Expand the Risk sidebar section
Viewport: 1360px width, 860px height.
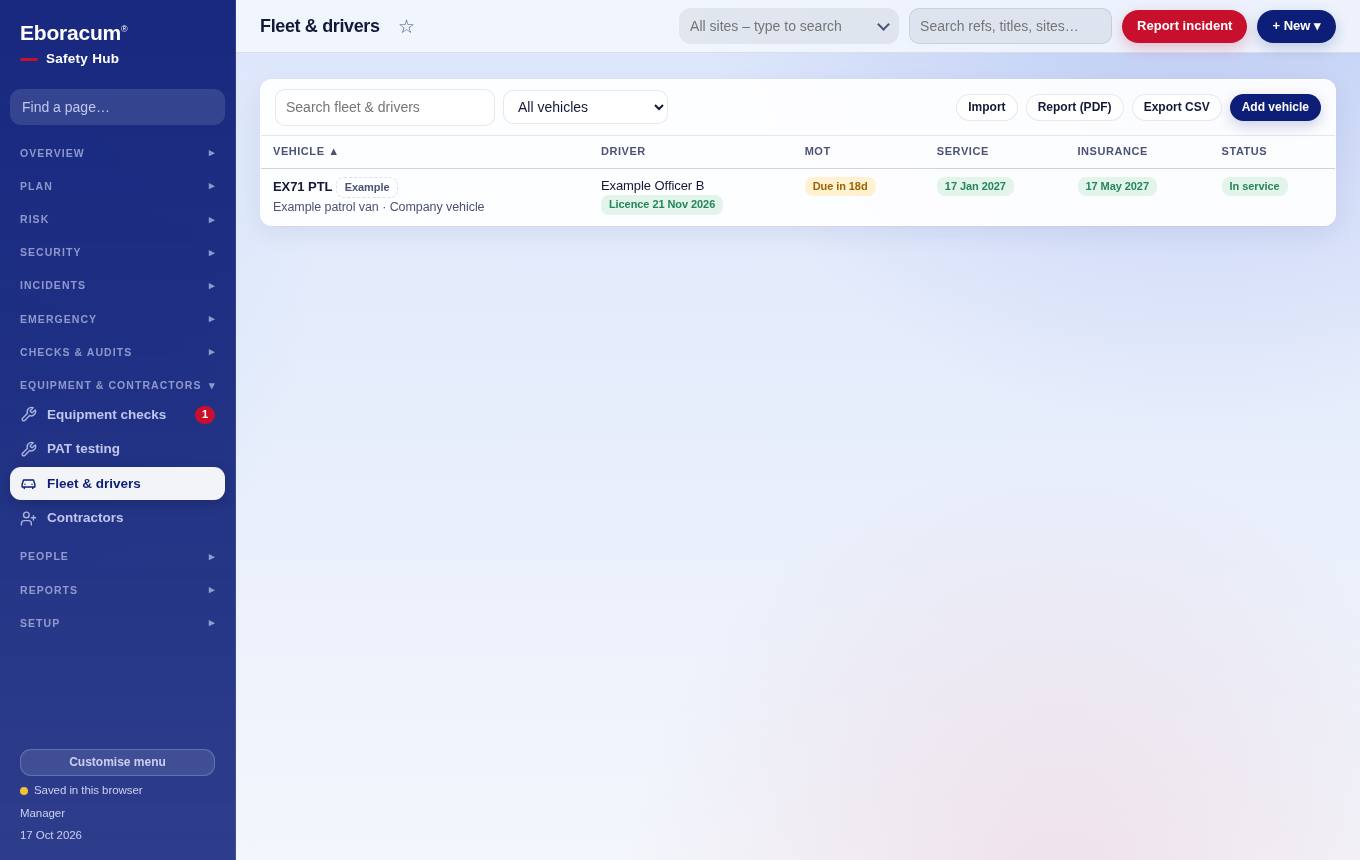pos(117,219)
